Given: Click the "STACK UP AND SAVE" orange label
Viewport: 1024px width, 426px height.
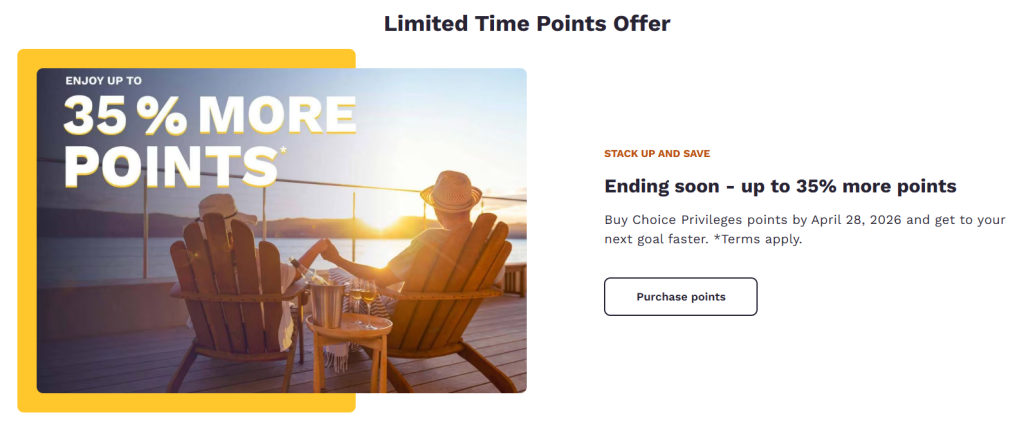Looking at the screenshot, I should coord(657,154).
